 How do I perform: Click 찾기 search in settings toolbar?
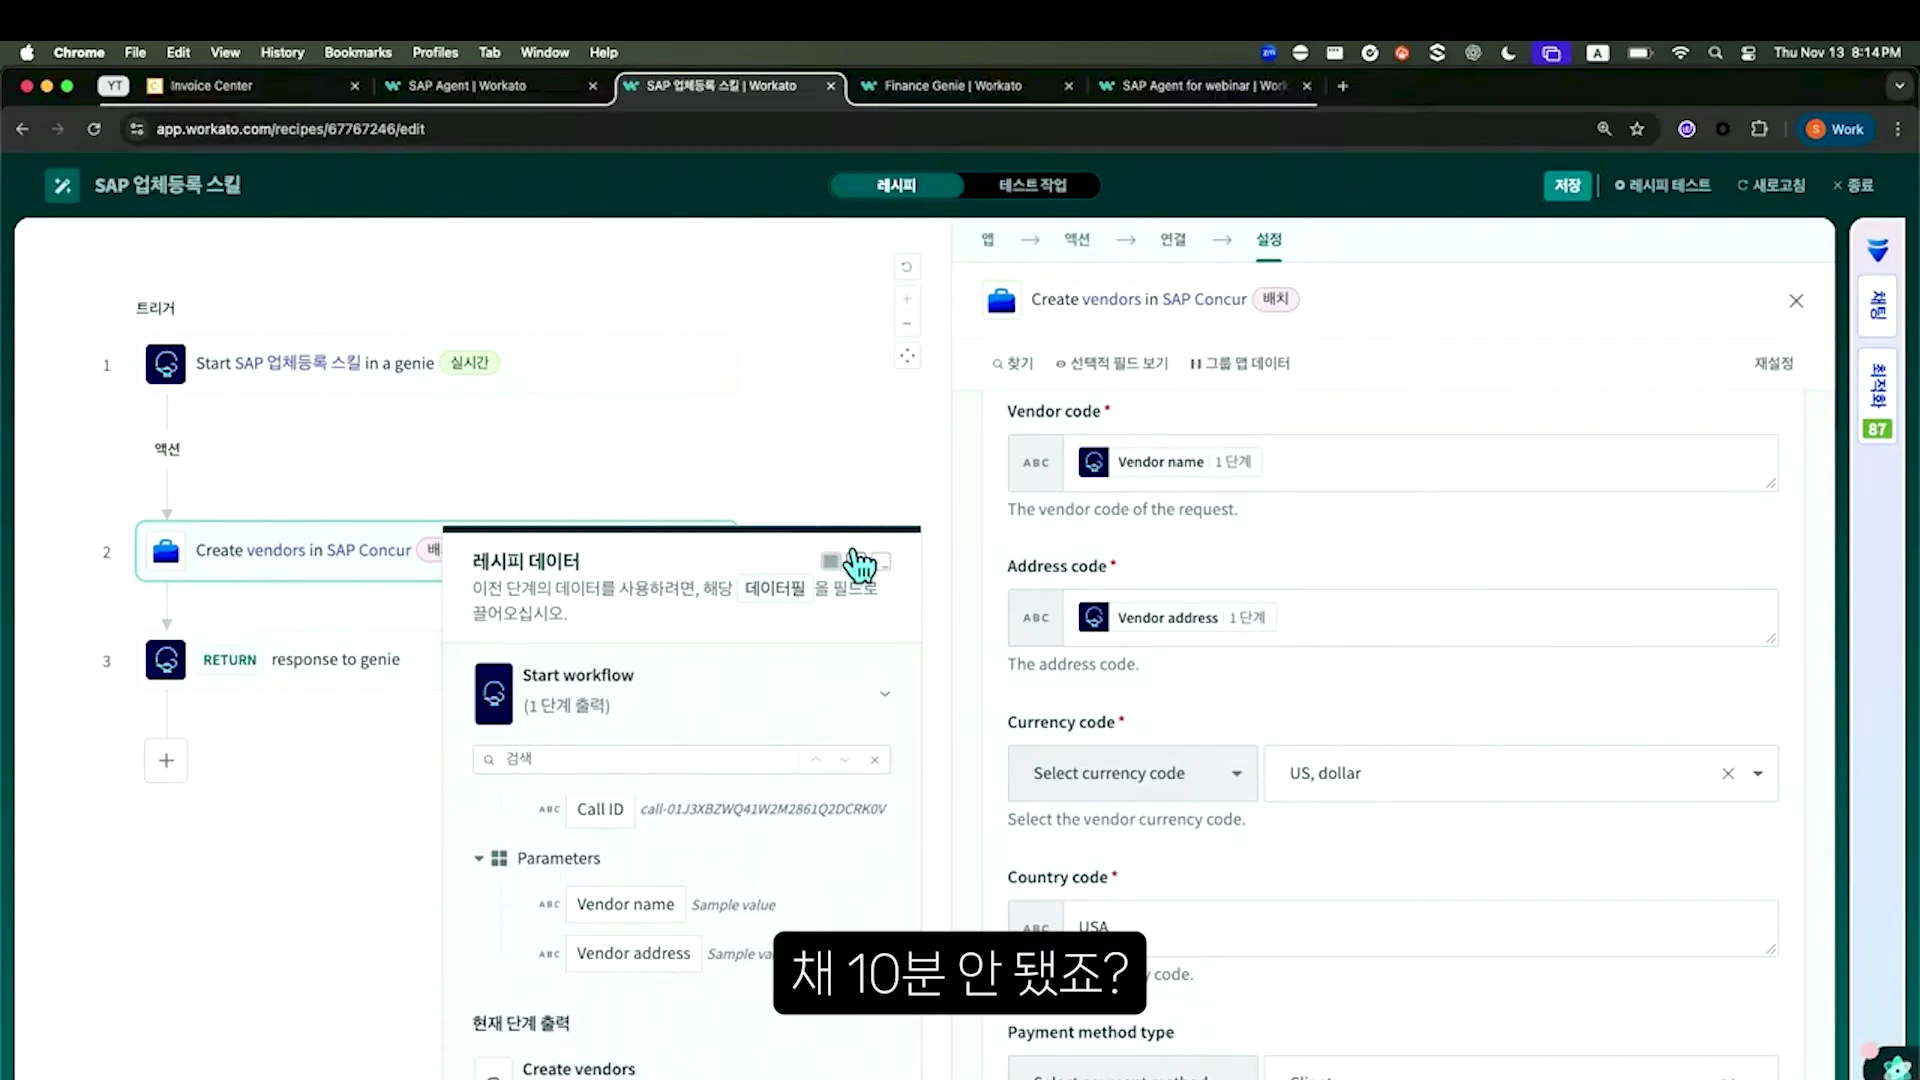tap(1013, 364)
